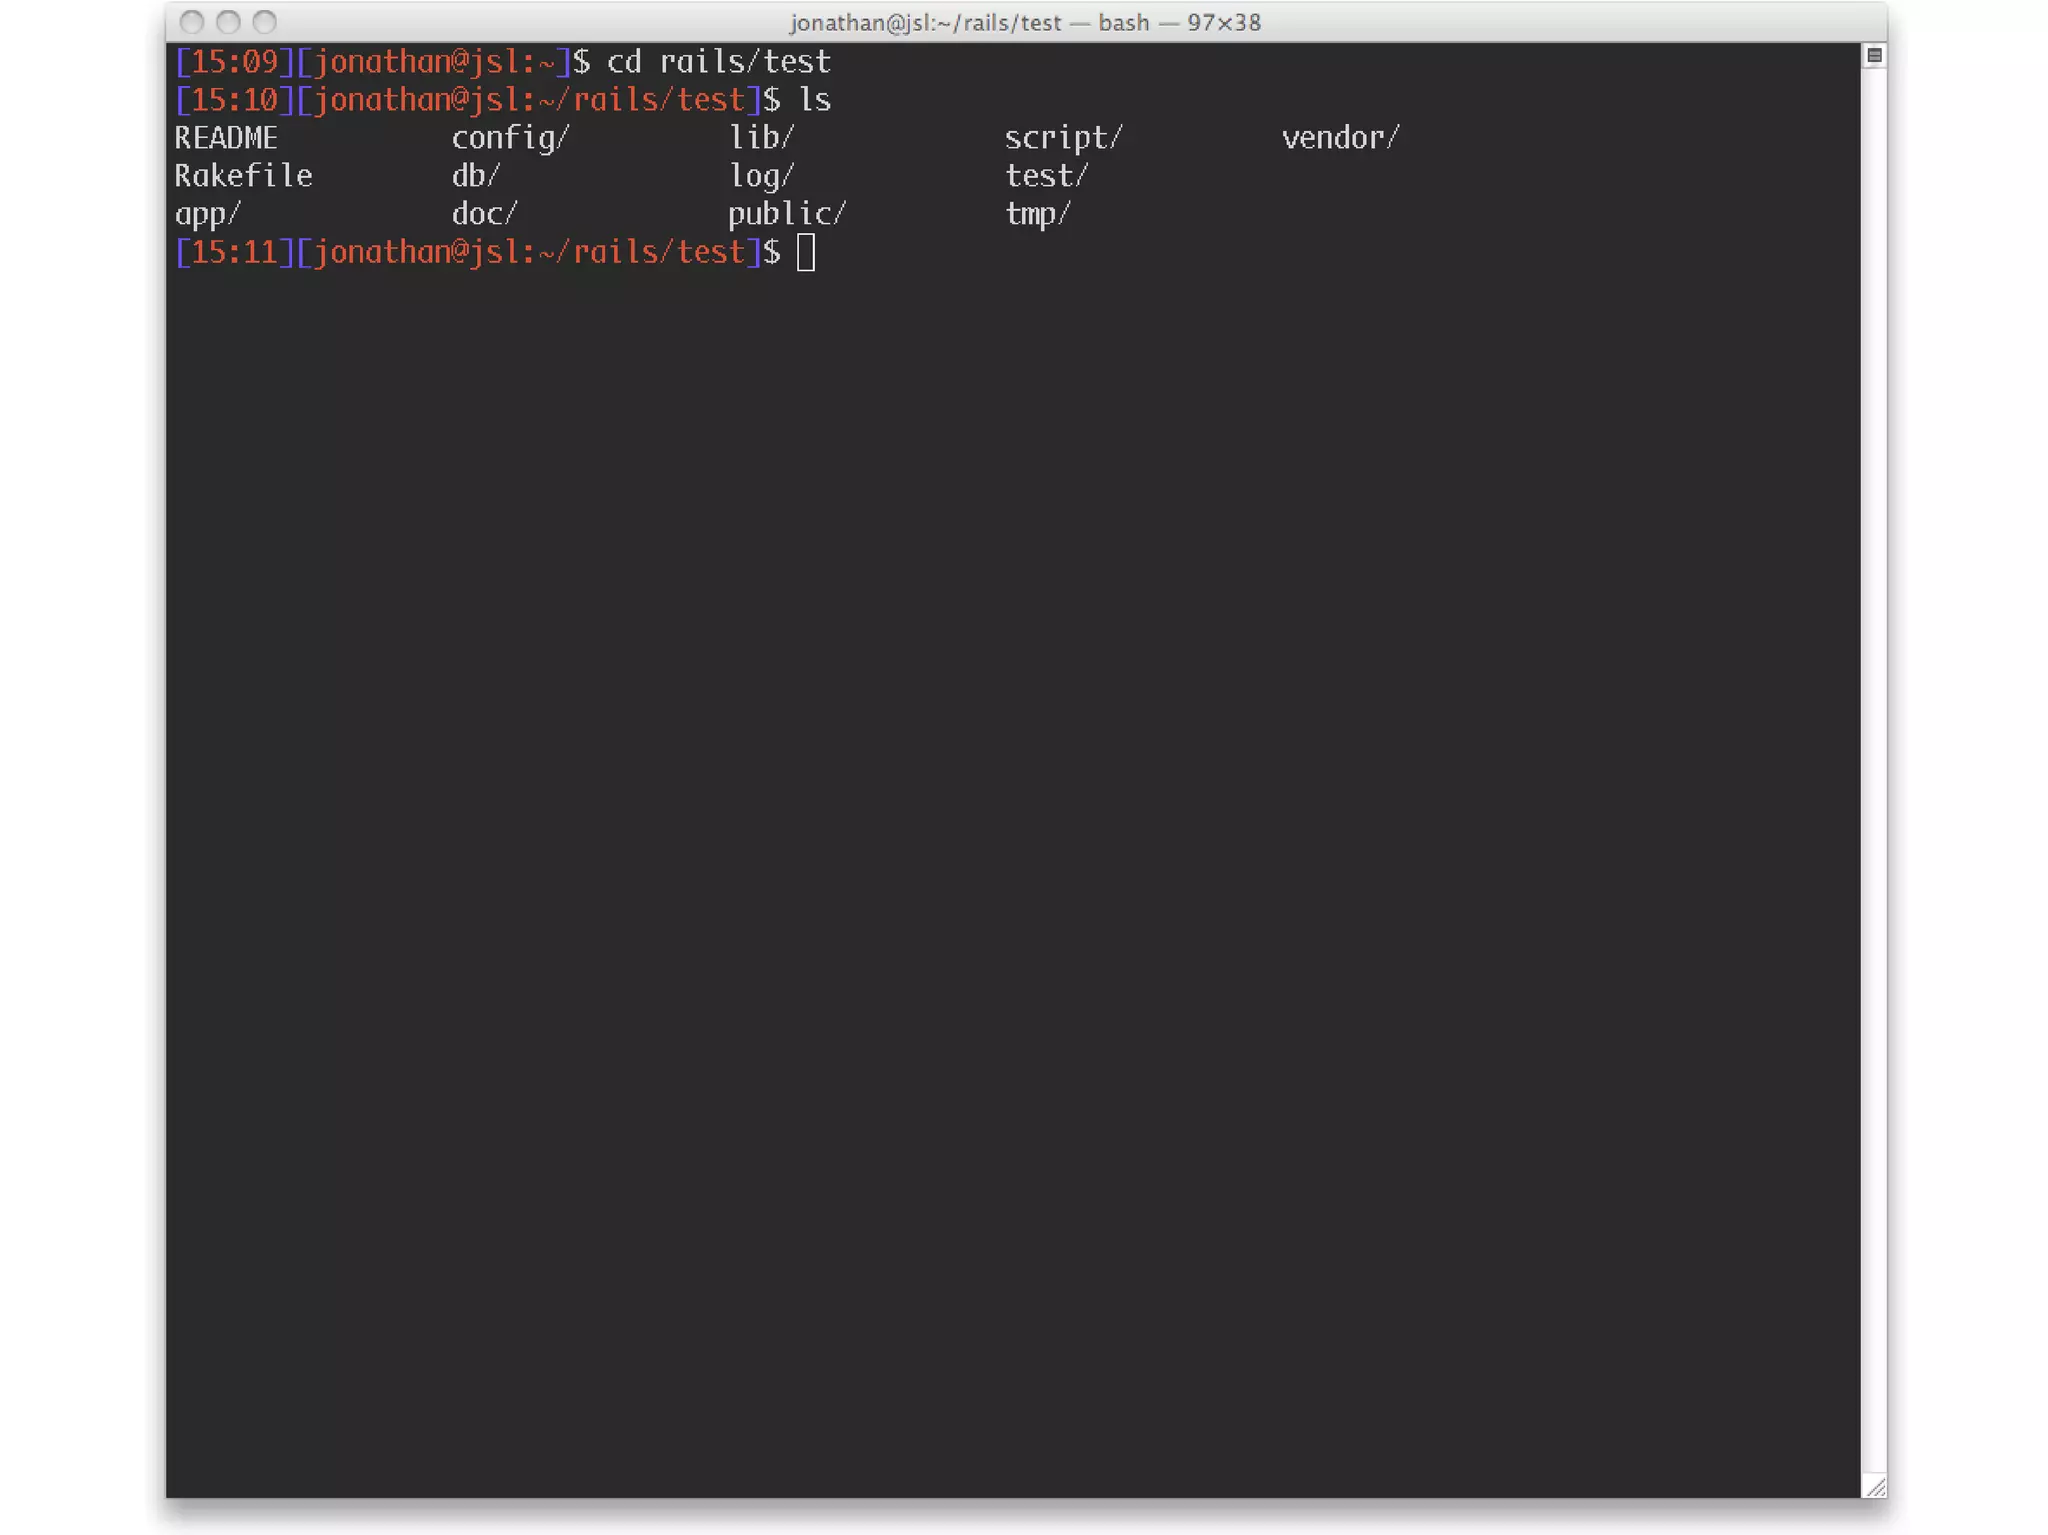Click the [15:11] prompt timestamp

click(234, 252)
